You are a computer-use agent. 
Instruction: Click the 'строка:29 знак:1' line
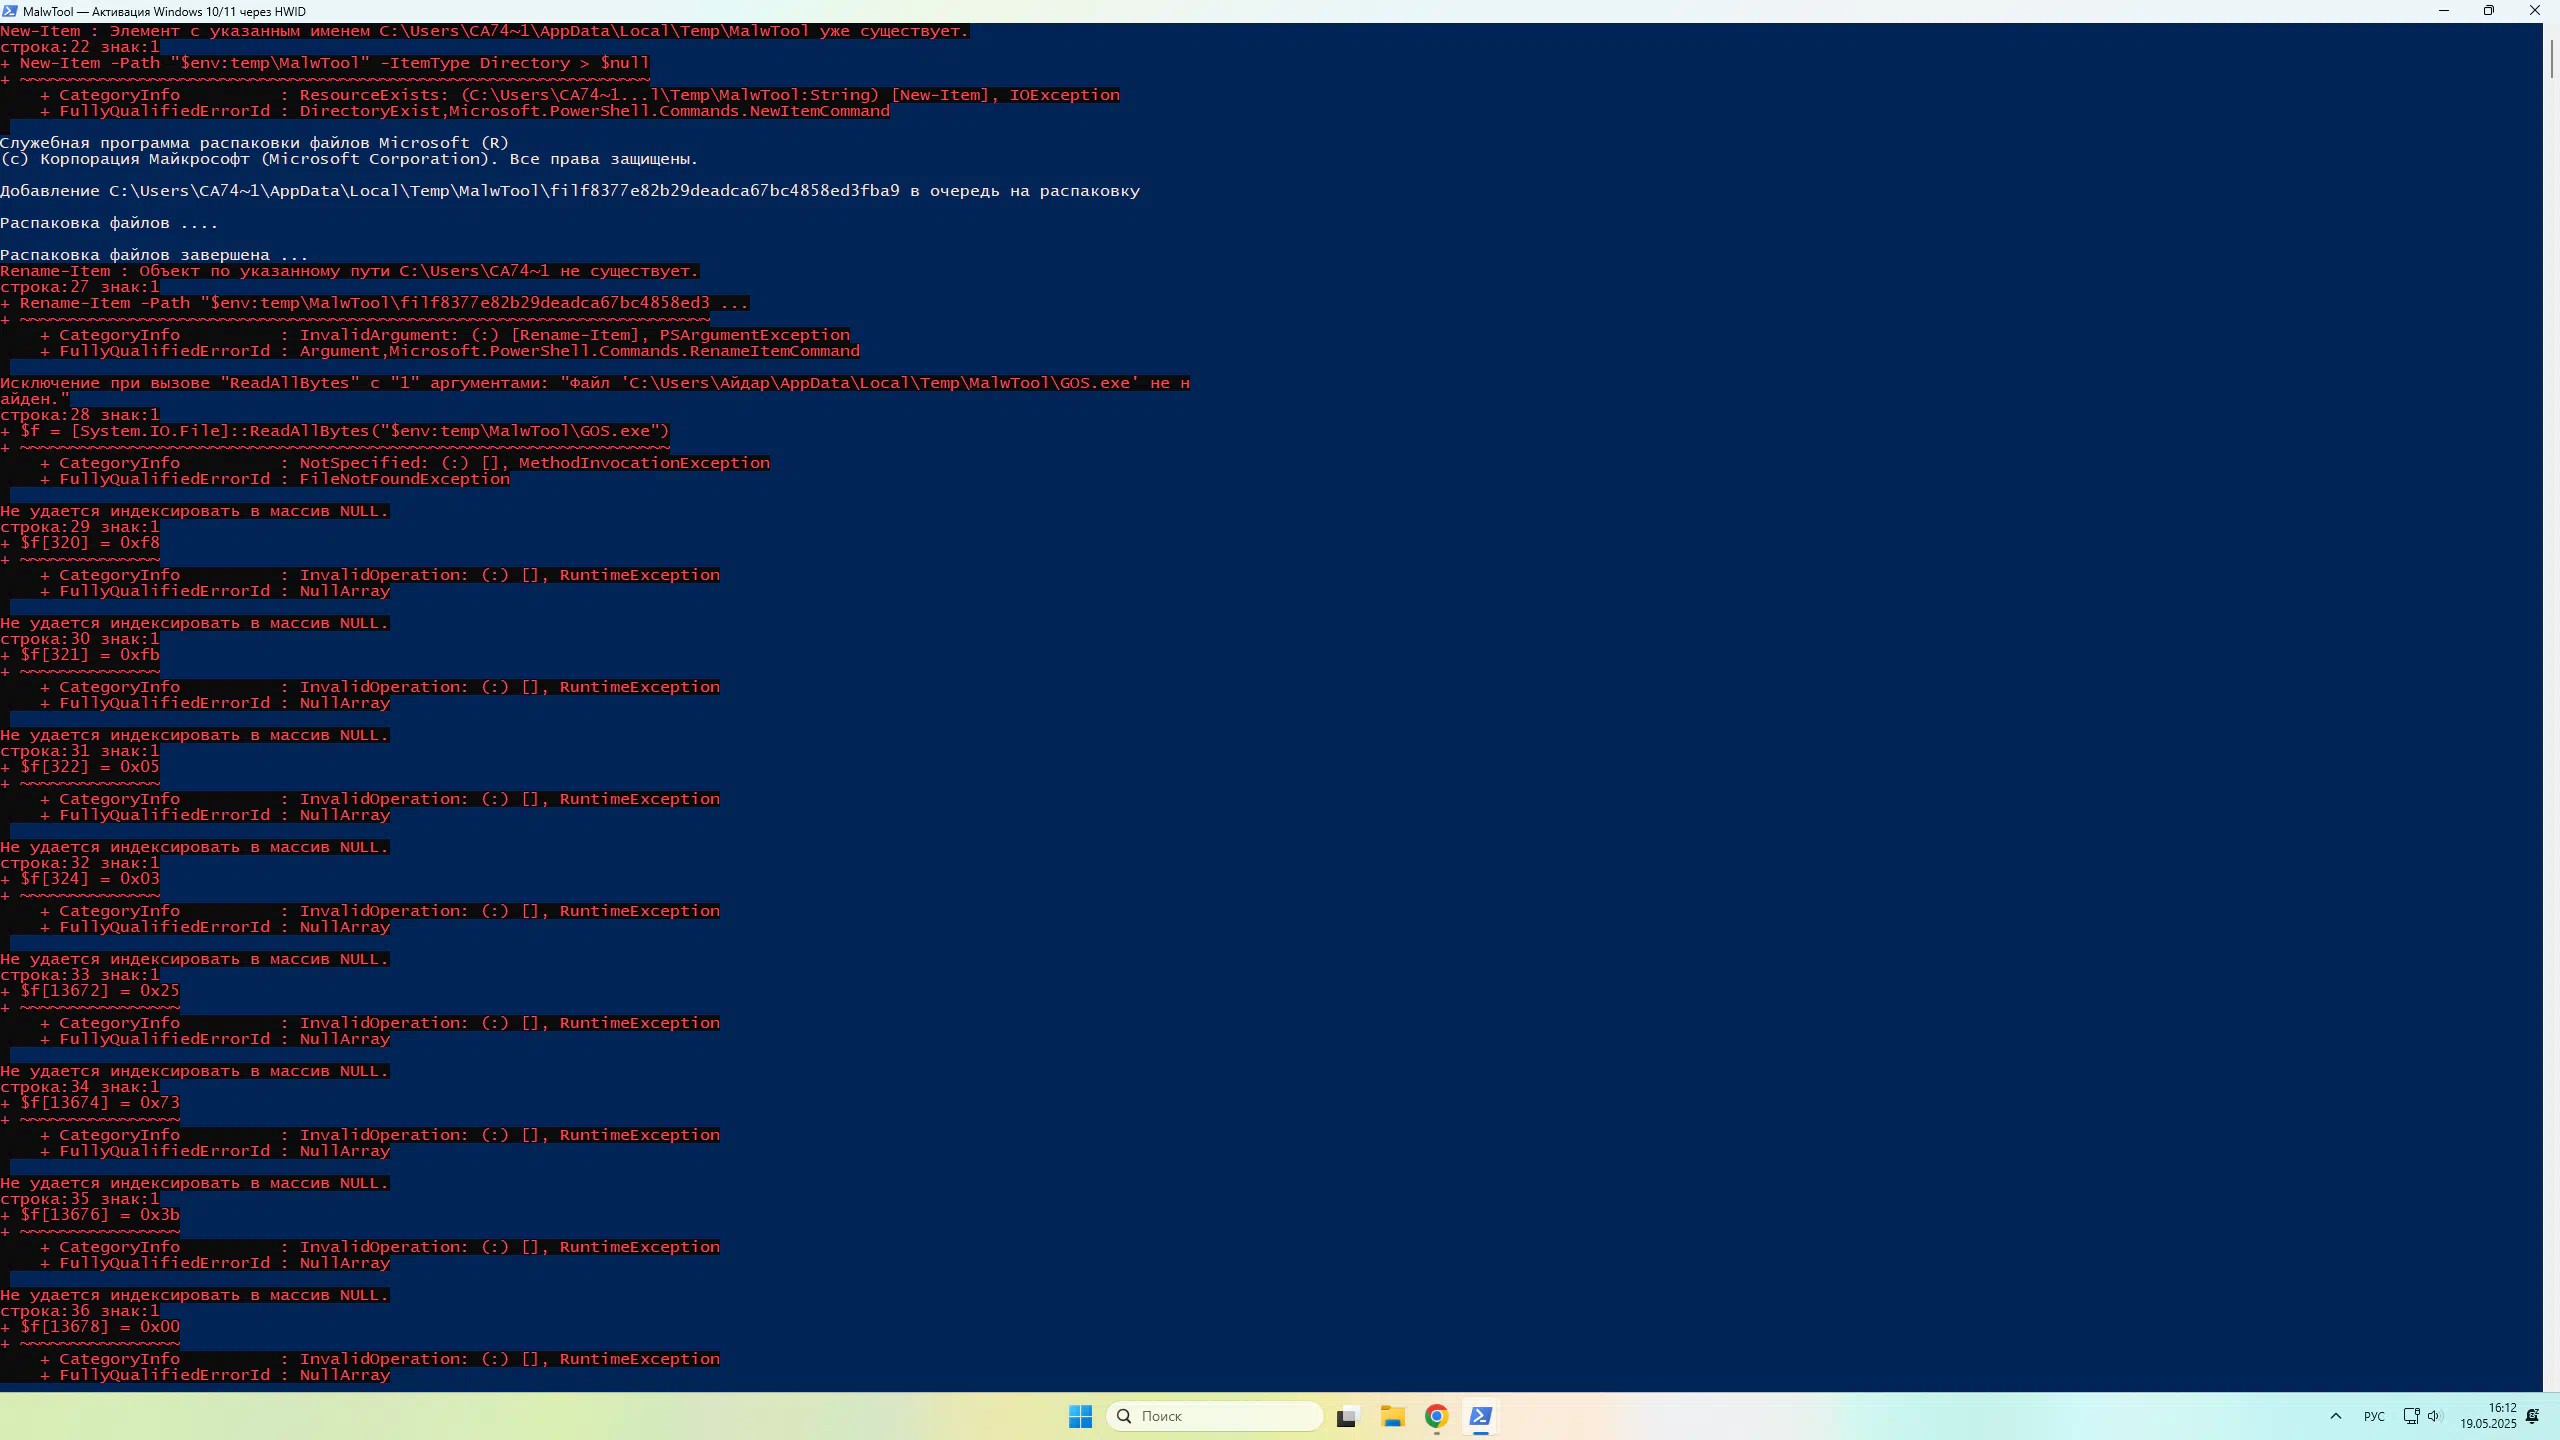point(80,527)
